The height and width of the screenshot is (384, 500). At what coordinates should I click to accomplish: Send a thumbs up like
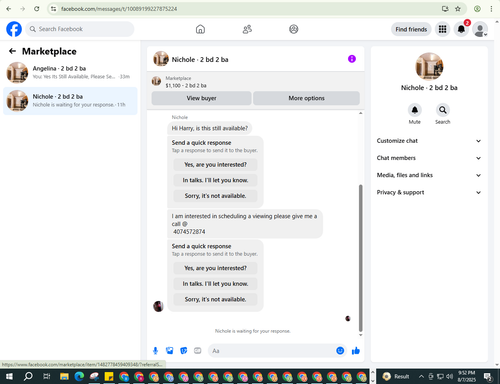pyautogui.click(x=356, y=351)
